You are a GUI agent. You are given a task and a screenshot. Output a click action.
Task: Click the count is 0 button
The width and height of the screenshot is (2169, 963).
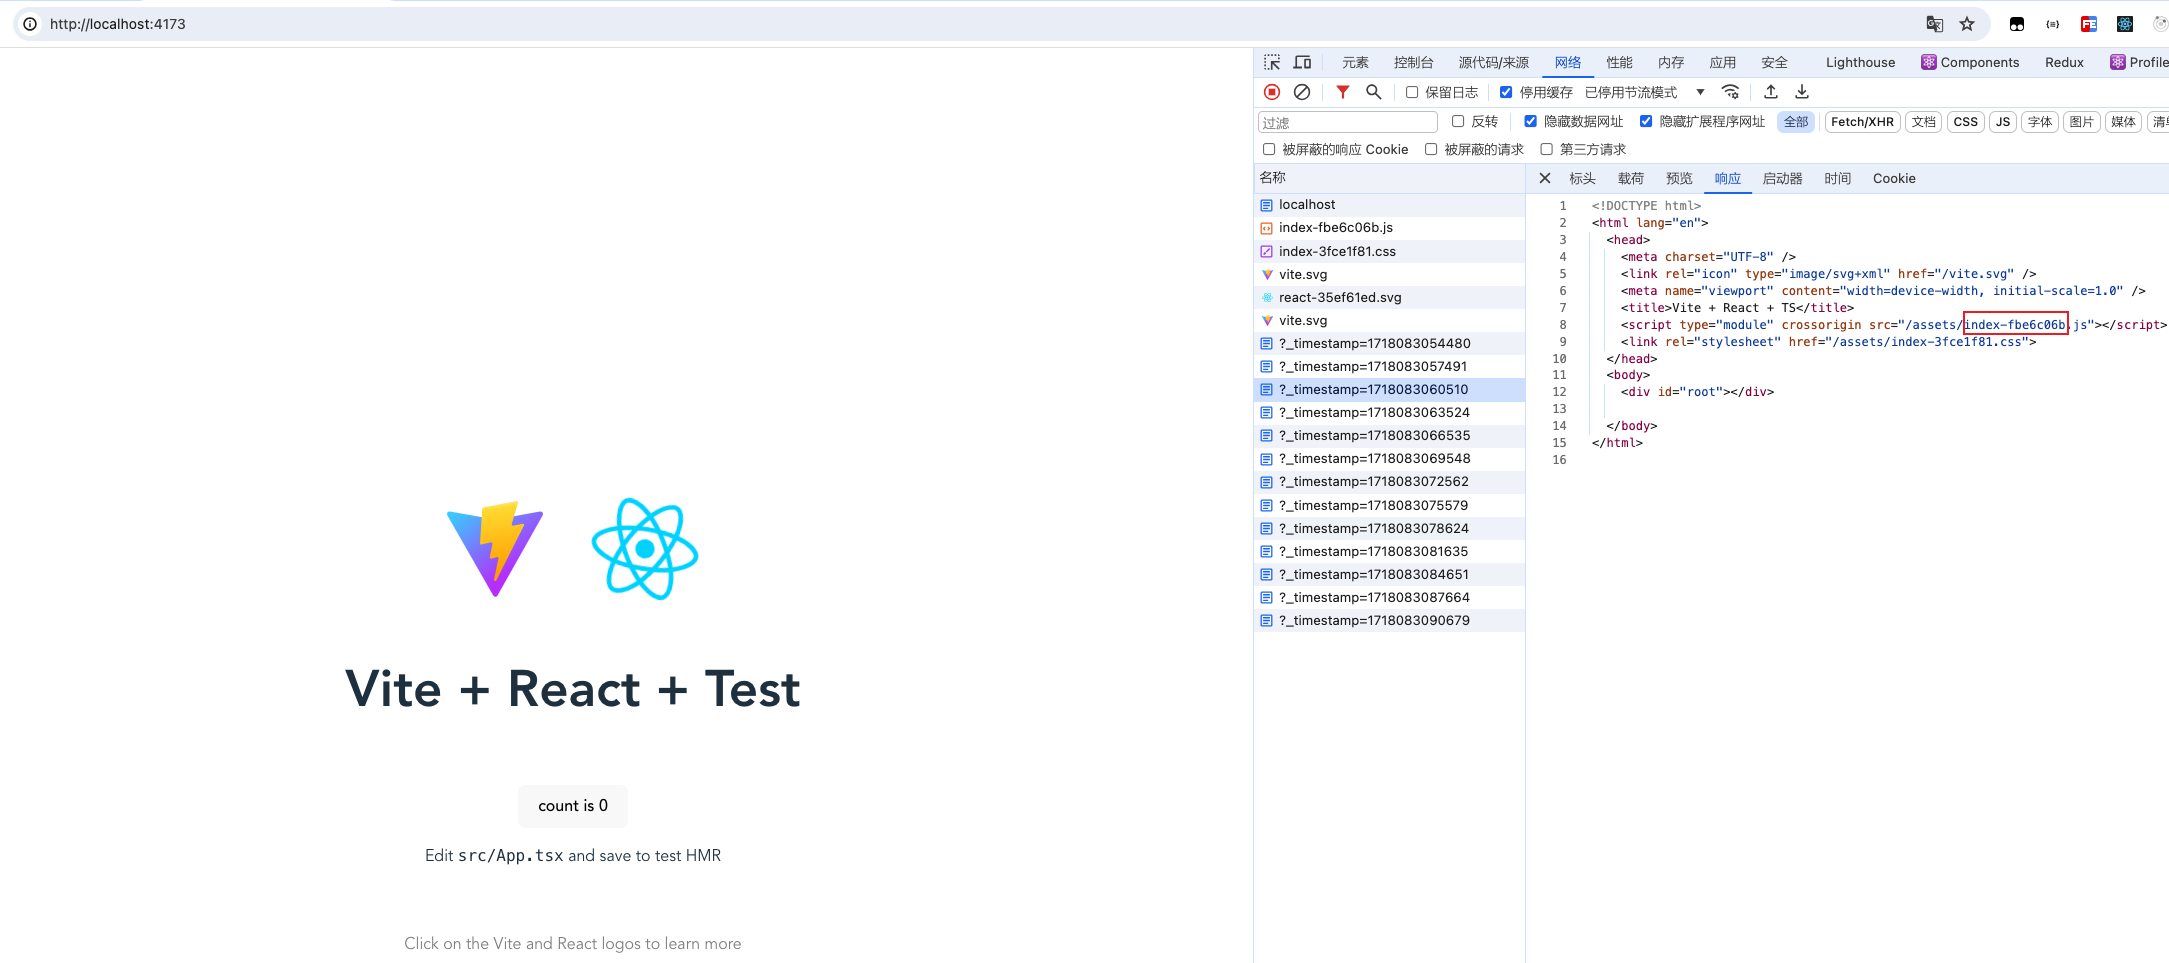(x=573, y=806)
